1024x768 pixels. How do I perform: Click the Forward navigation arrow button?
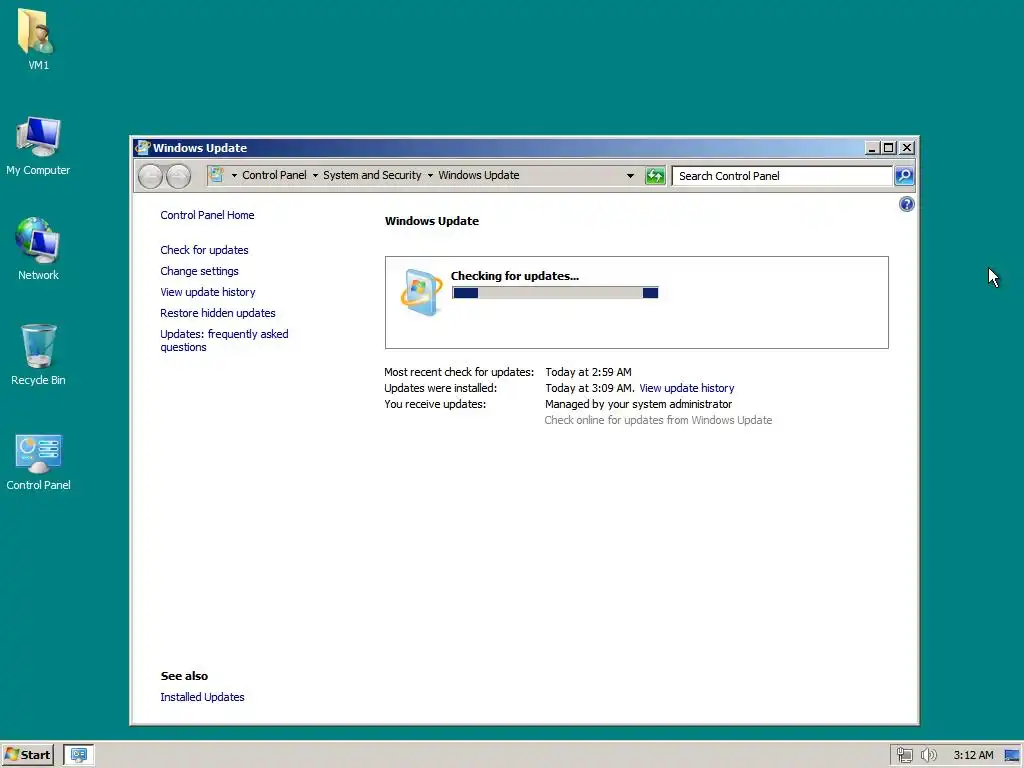[178, 176]
